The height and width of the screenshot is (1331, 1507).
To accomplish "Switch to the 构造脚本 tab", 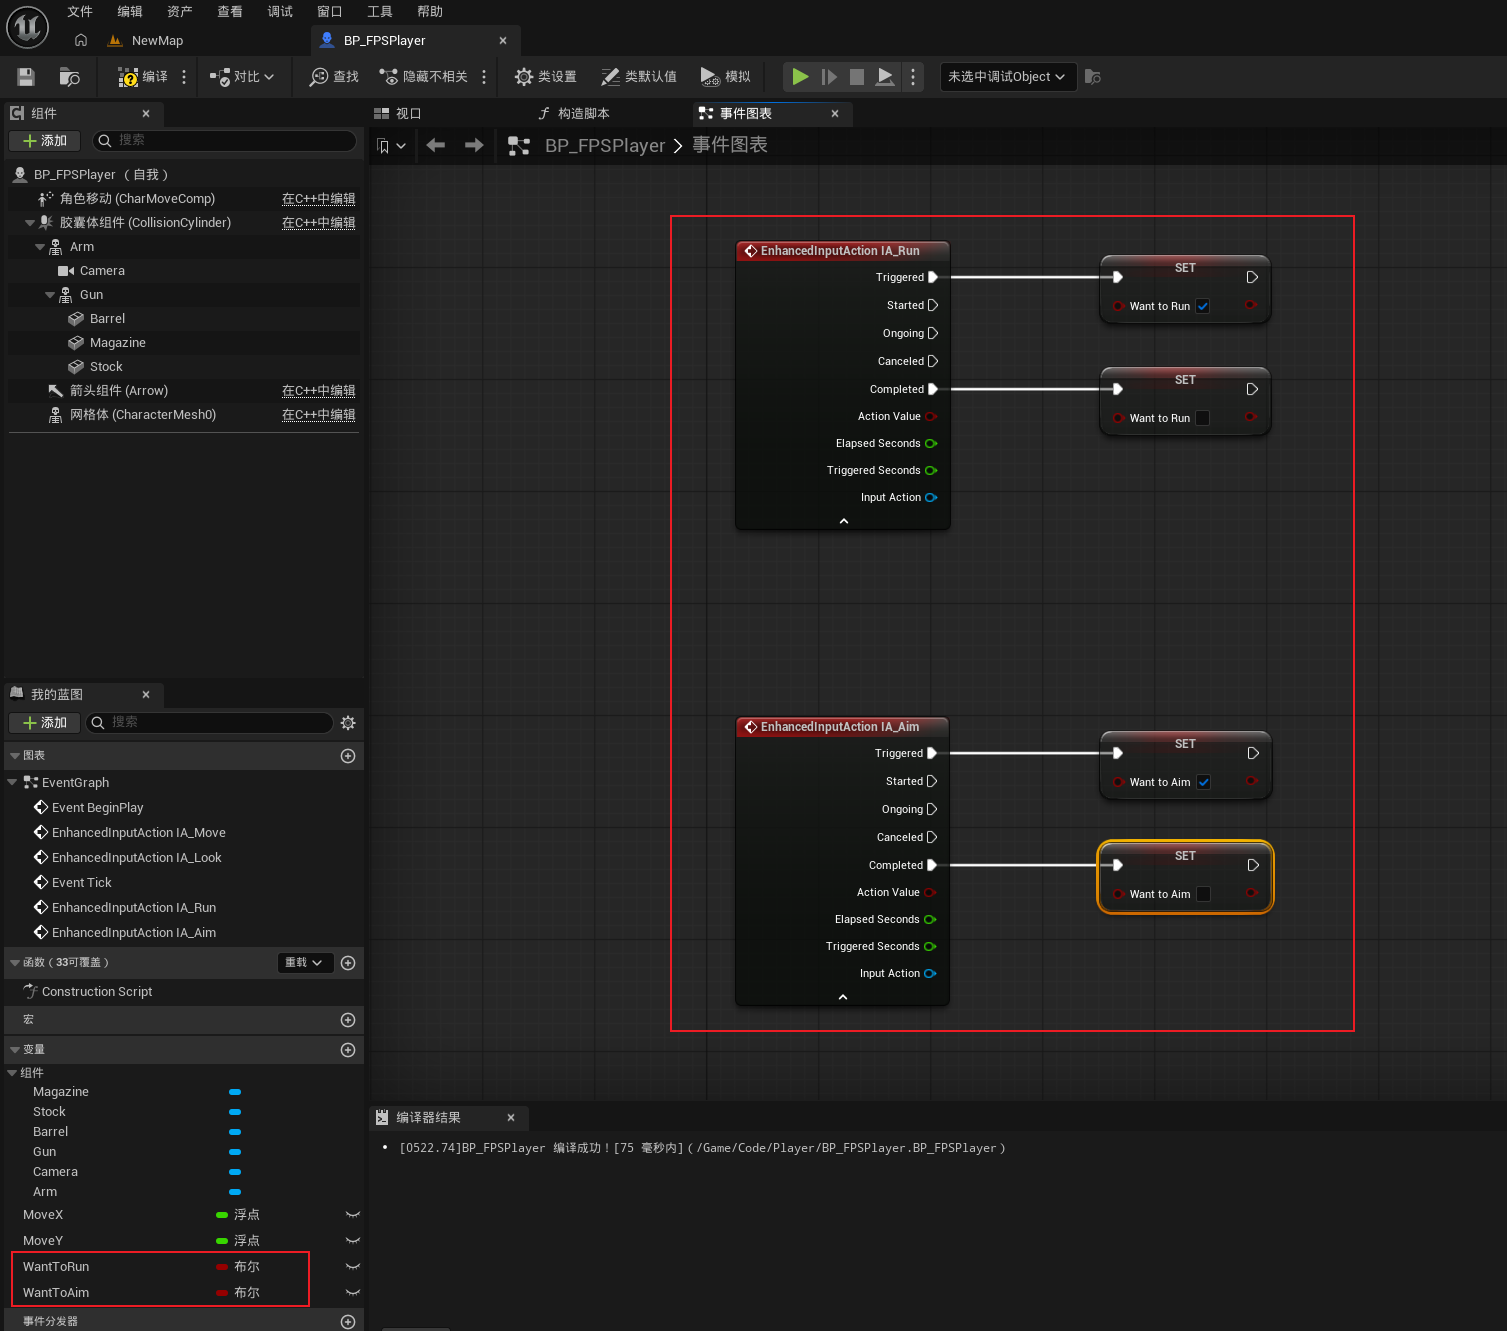I will tap(583, 114).
